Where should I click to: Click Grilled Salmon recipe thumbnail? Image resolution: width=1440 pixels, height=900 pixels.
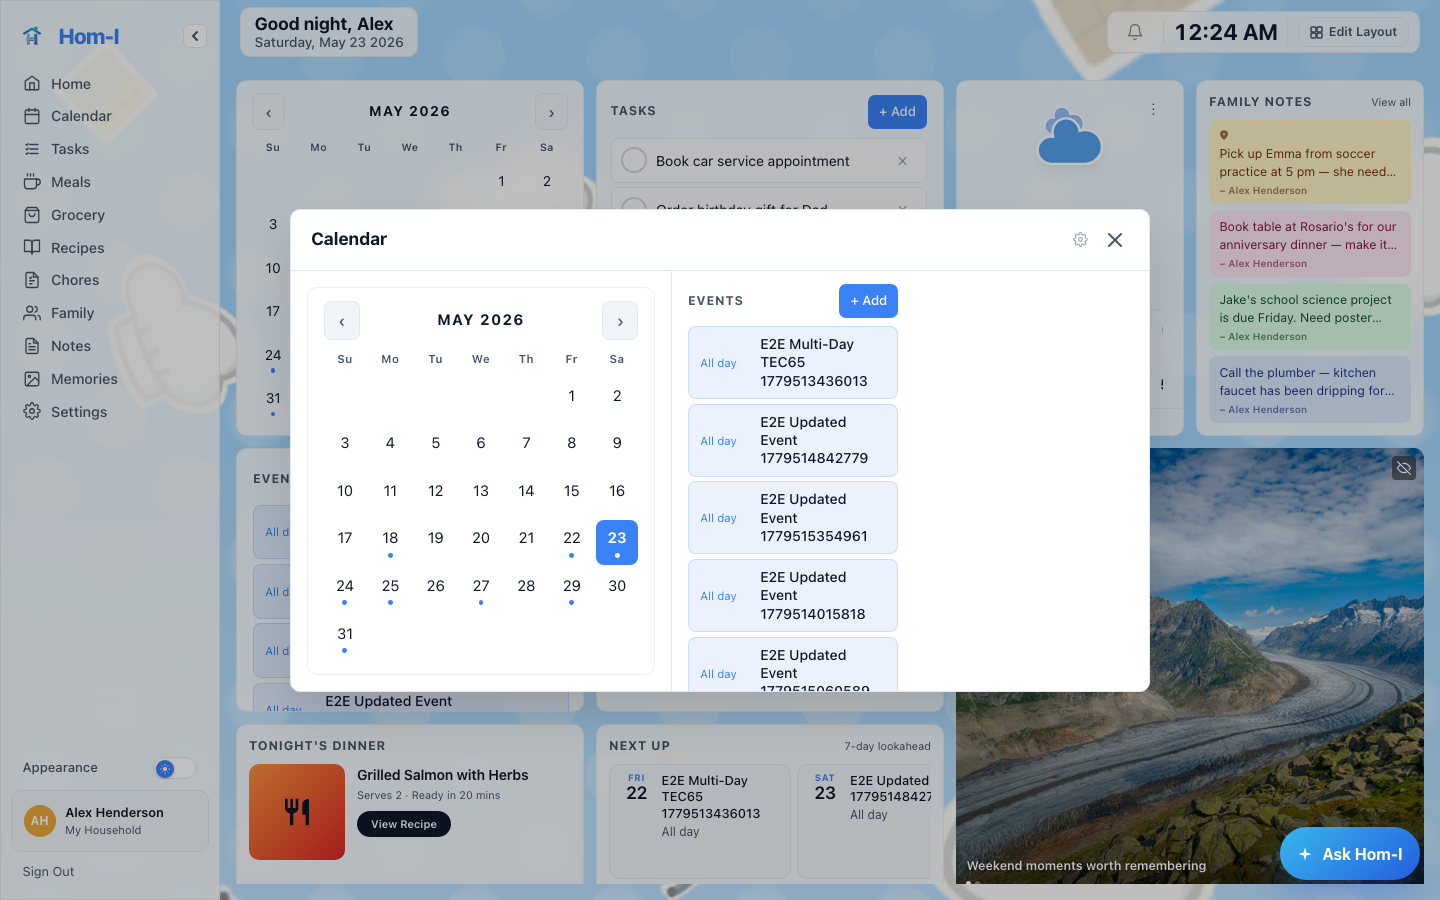297,812
